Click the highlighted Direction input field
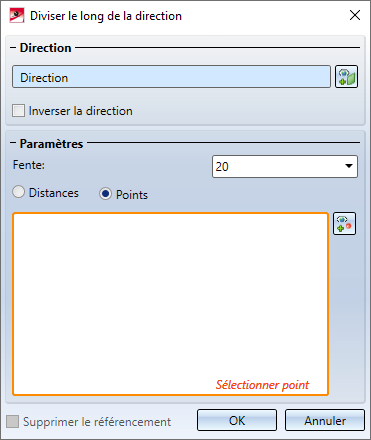This screenshot has width=371, height=440. [x=171, y=77]
